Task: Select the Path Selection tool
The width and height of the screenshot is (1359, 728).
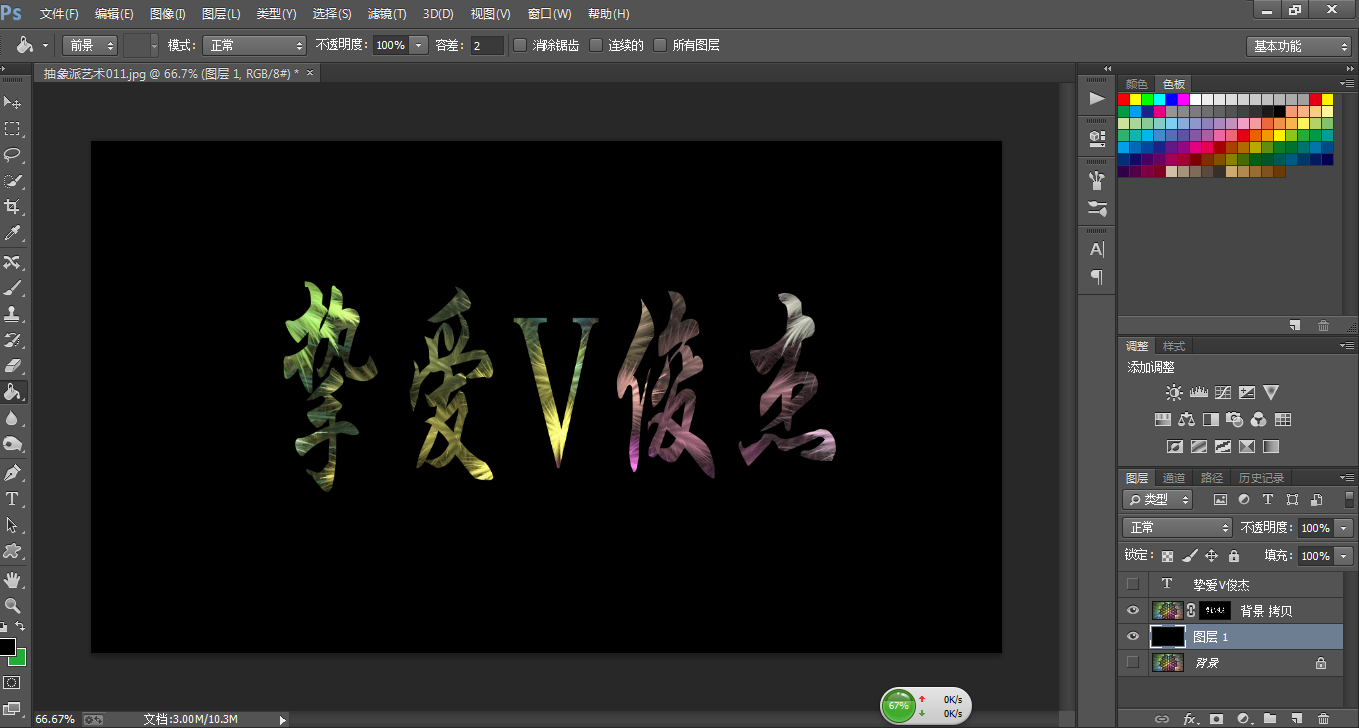Action: pos(13,524)
